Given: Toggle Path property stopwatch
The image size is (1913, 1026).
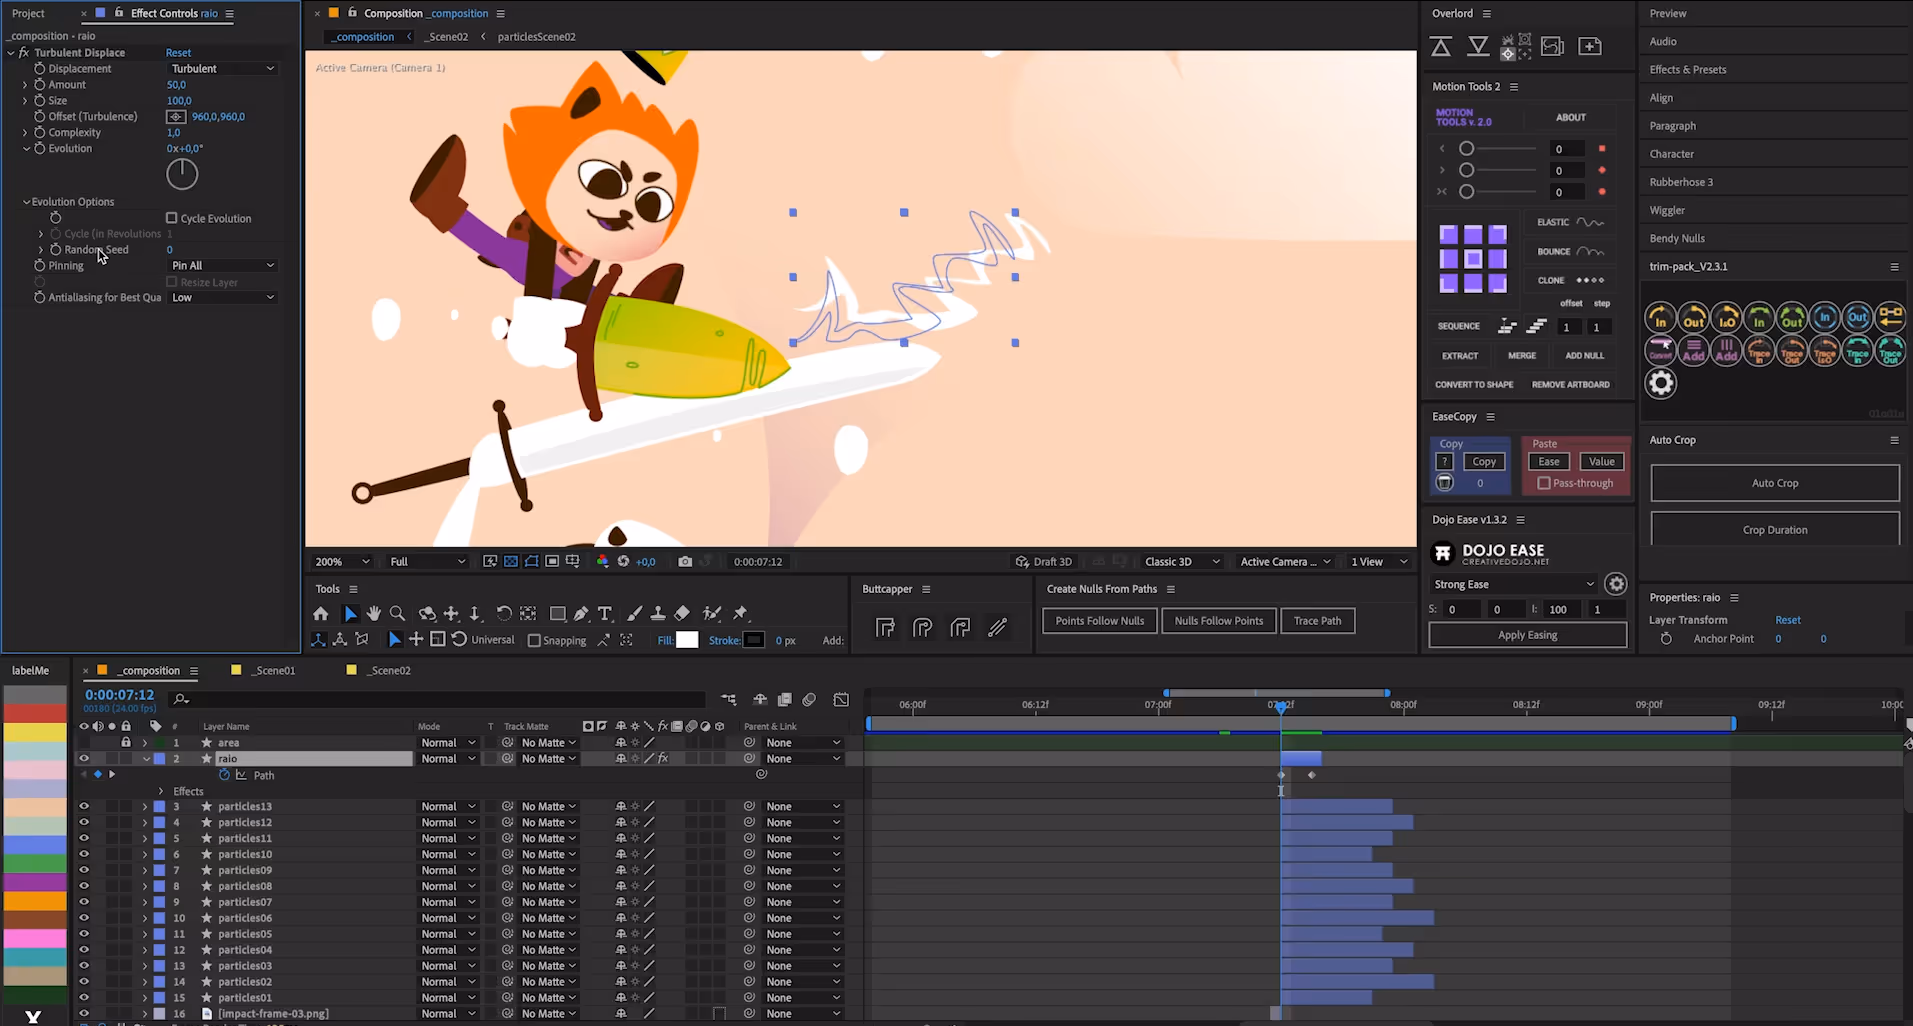Looking at the screenshot, I should pos(225,775).
